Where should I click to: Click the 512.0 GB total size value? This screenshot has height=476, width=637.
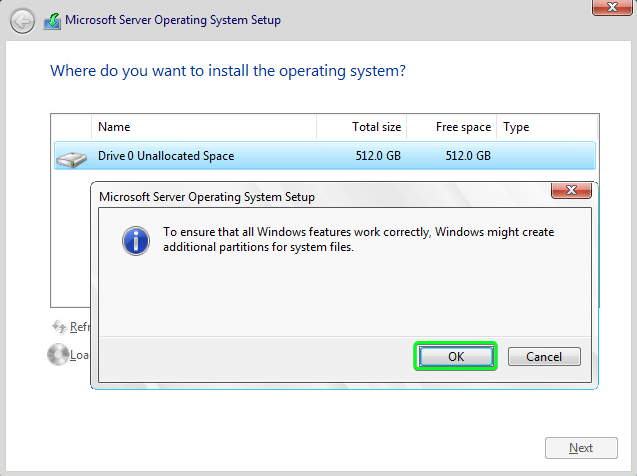click(x=378, y=156)
